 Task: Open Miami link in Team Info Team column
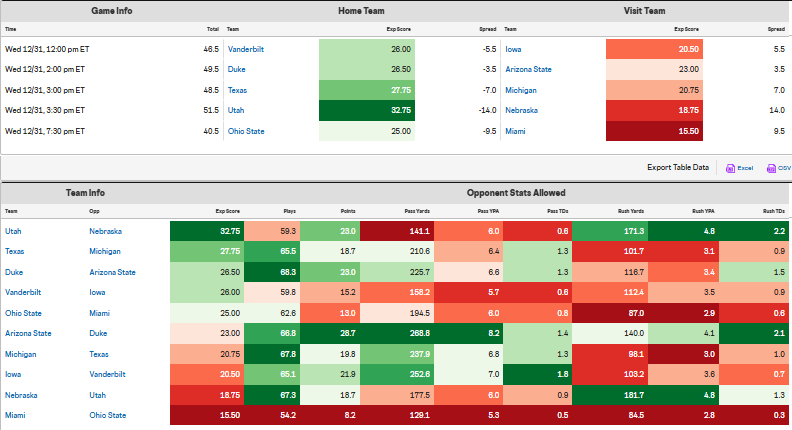point(15,415)
